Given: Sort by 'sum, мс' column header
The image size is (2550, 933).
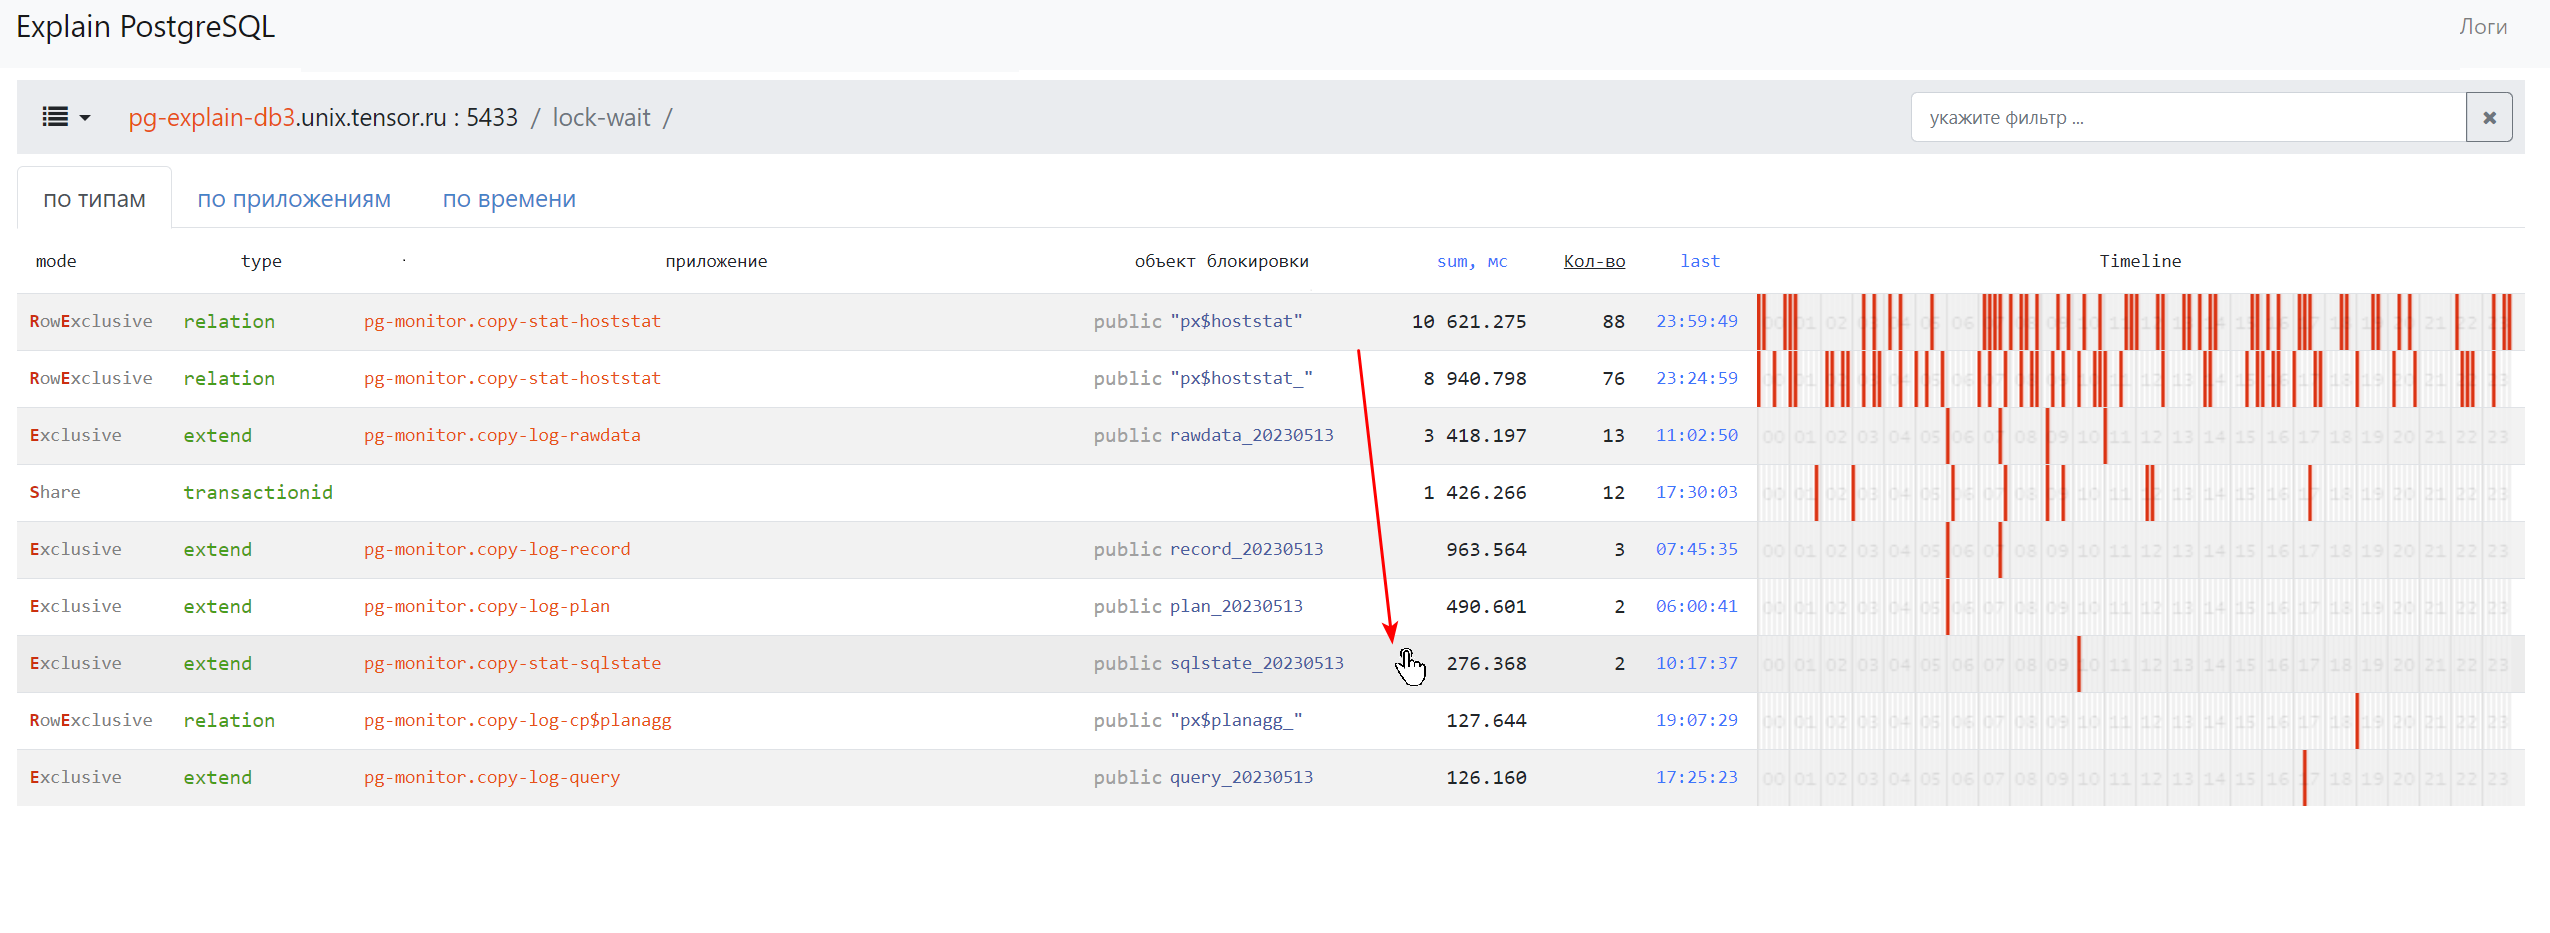Looking at the screenshot, I should point(1471,261).
